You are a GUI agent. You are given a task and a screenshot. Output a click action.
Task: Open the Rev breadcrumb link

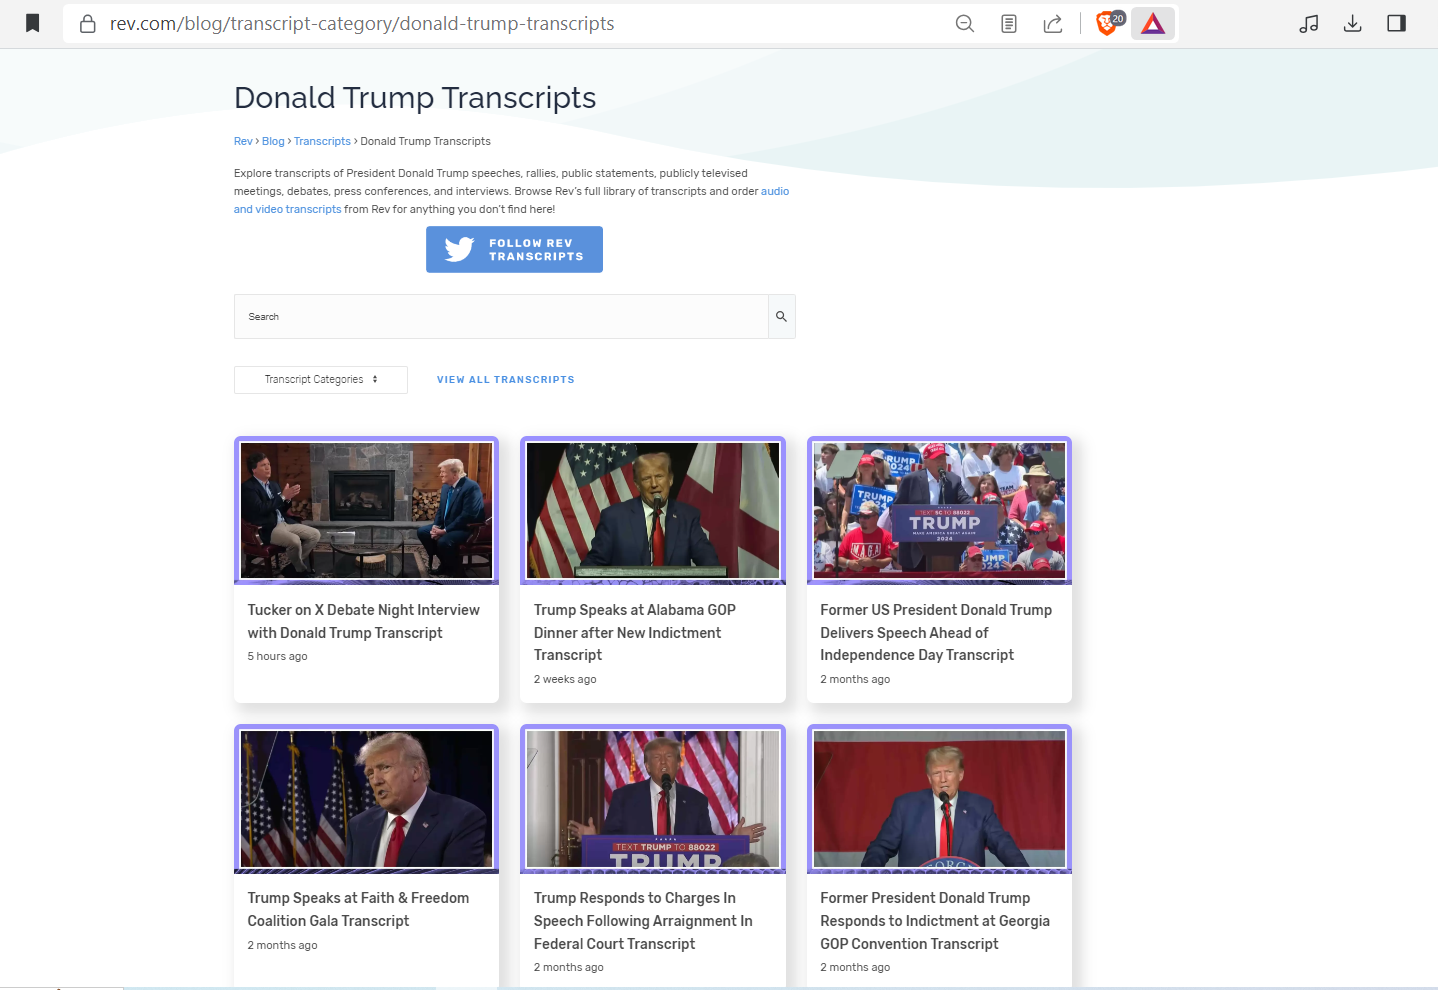click(x=243, y=141)
